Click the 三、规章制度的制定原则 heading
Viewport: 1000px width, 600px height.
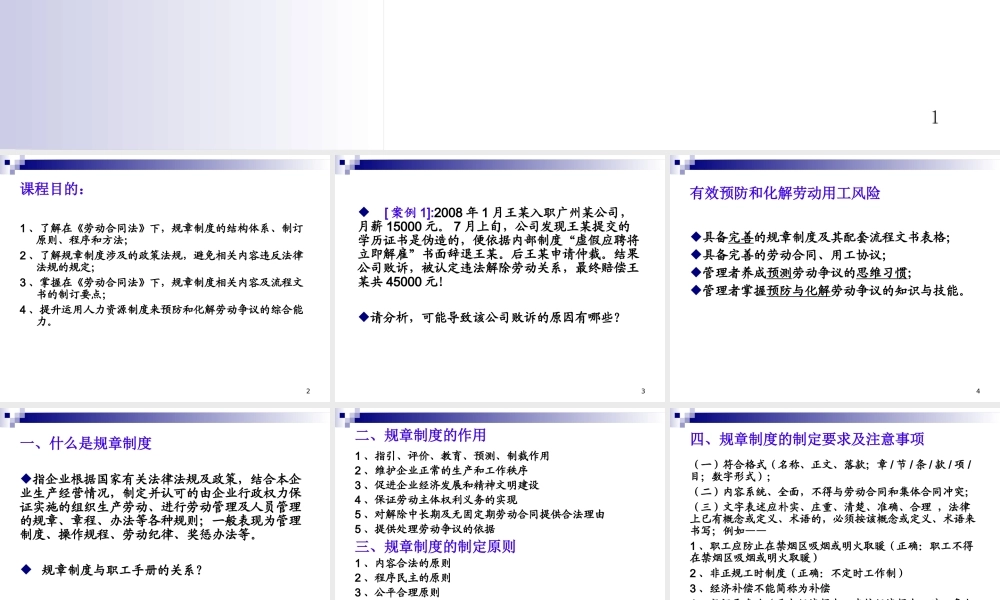pyautogui.click(x=435, y=546)
